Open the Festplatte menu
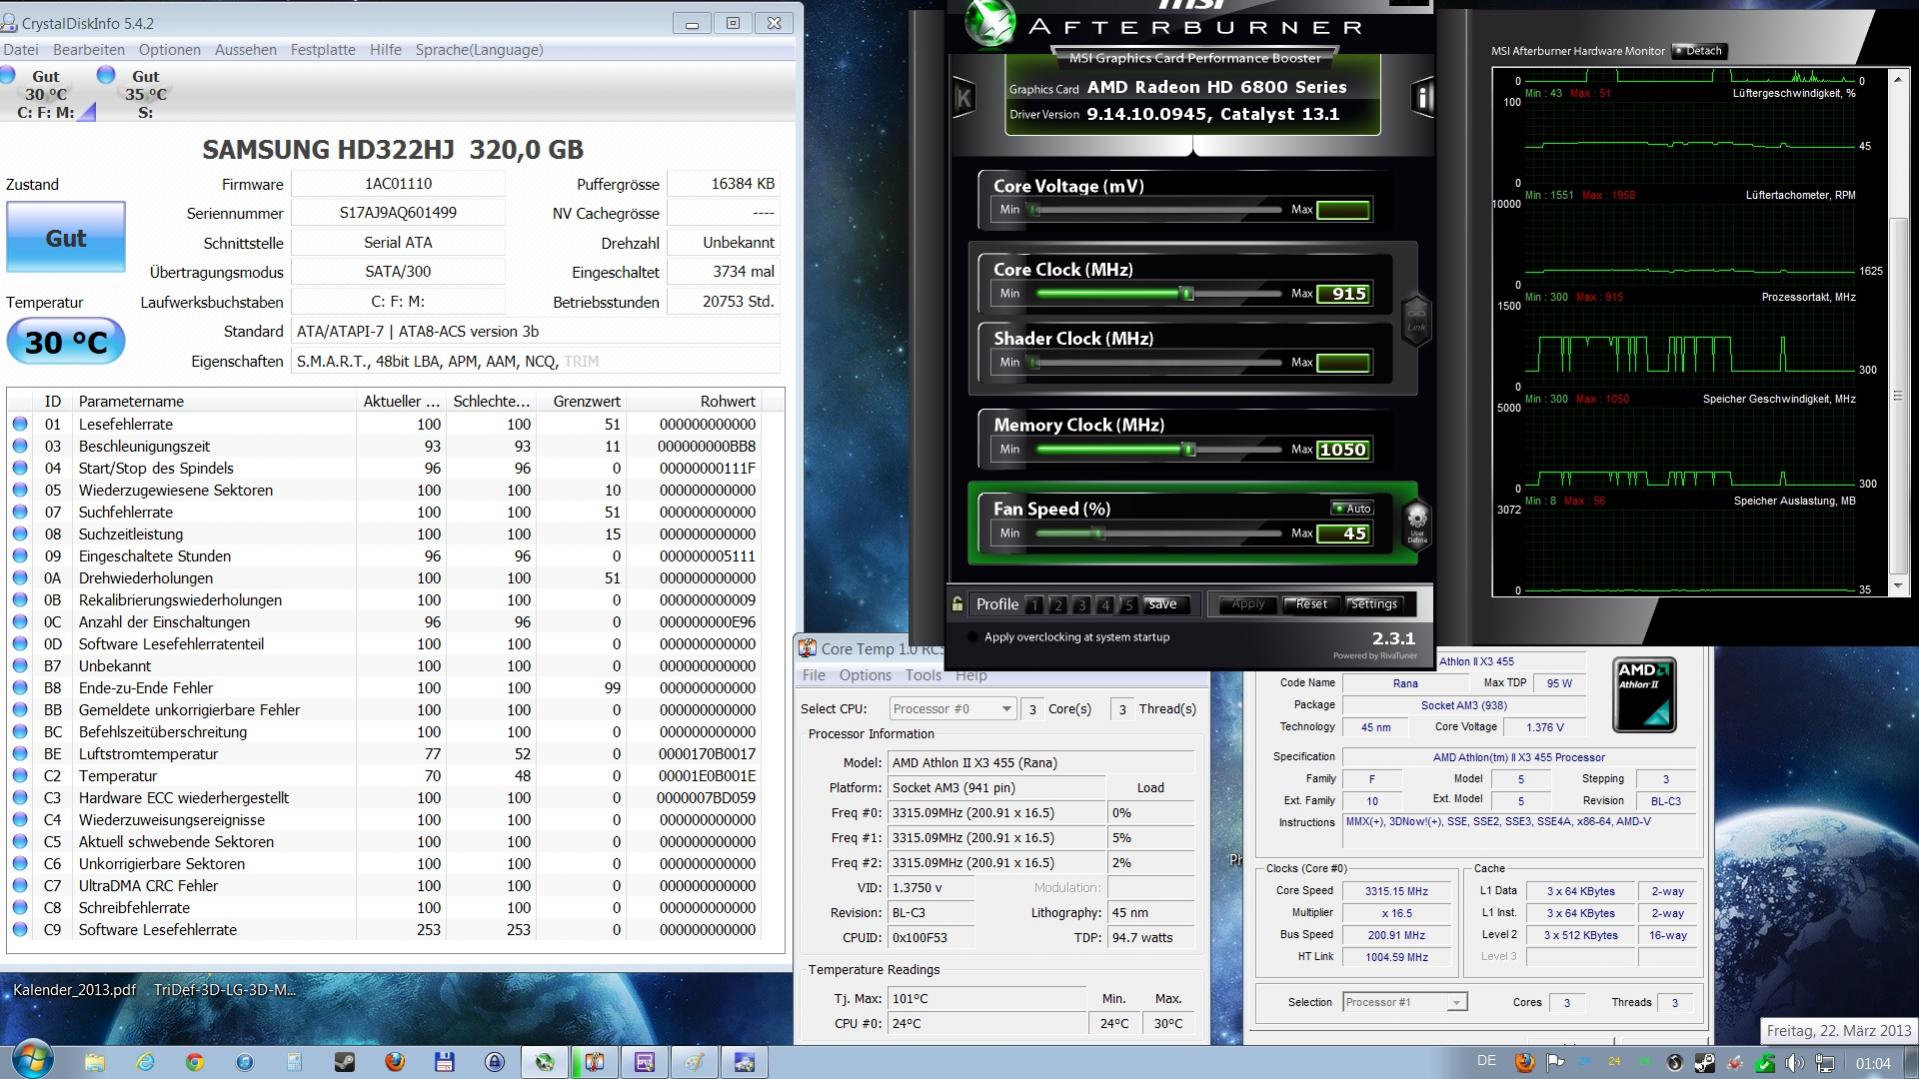Viewport: 1919px width, 1079px height. coord(323,50)
